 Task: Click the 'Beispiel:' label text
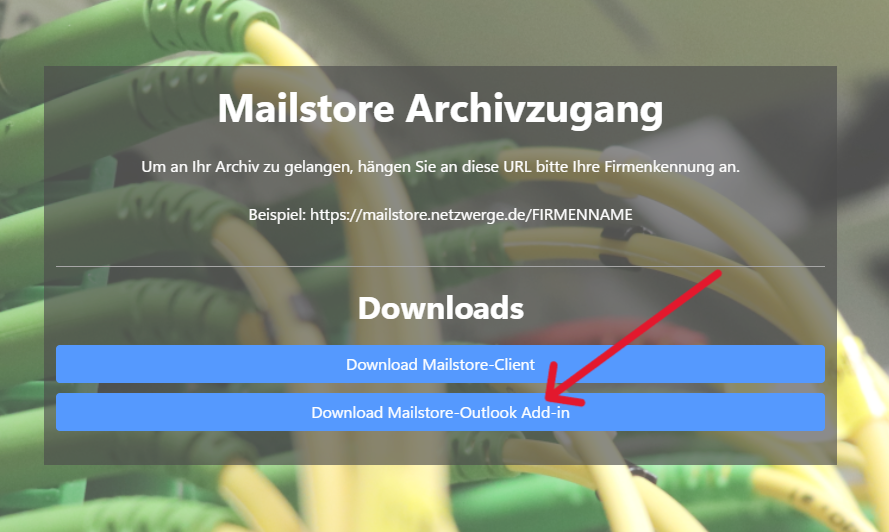[277, 215]
